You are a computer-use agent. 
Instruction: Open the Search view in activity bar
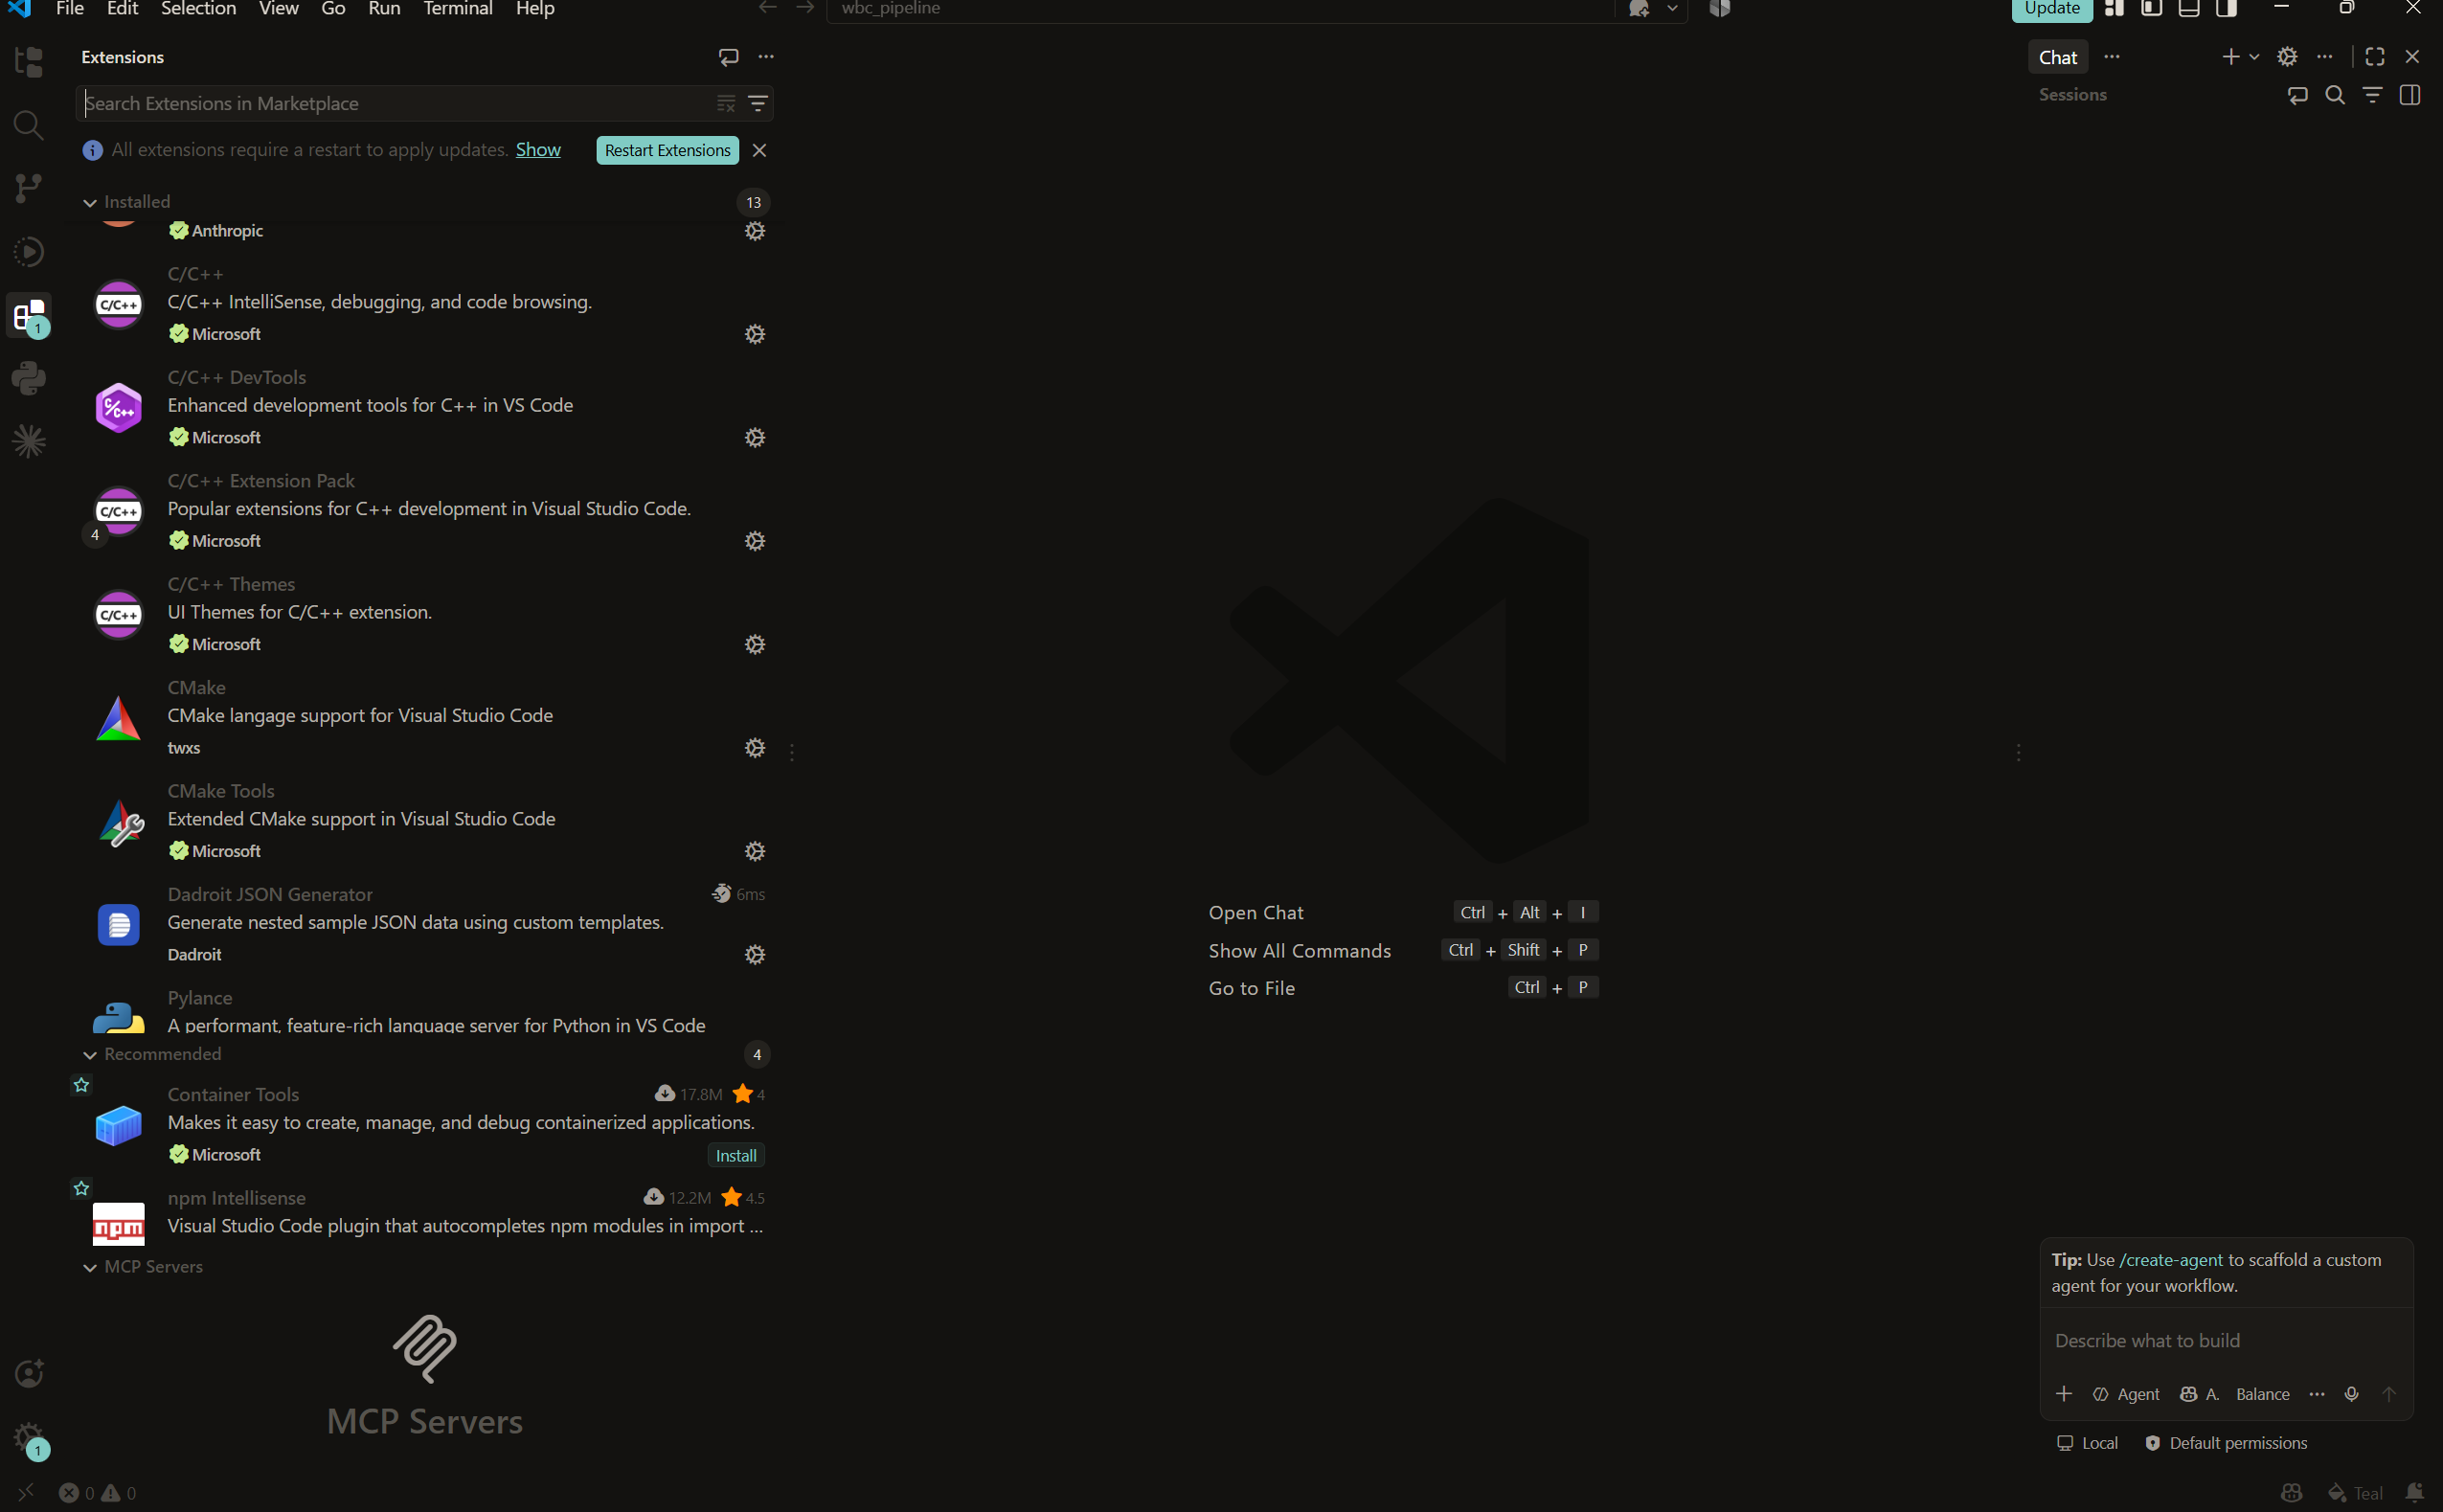point(29,125)
